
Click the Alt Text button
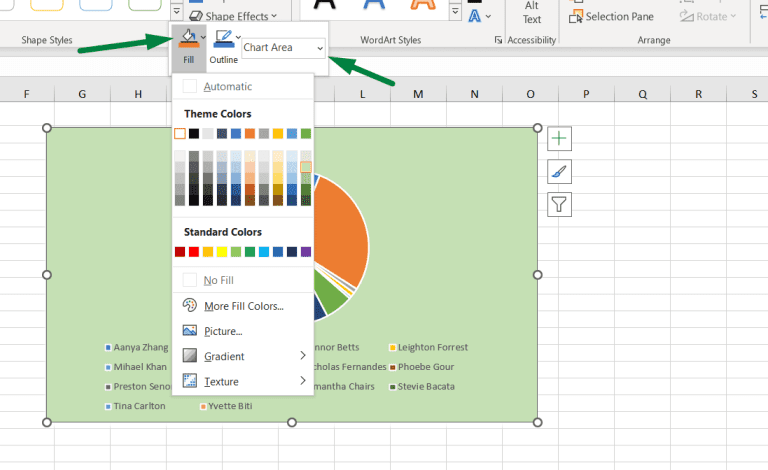point(531,12)
